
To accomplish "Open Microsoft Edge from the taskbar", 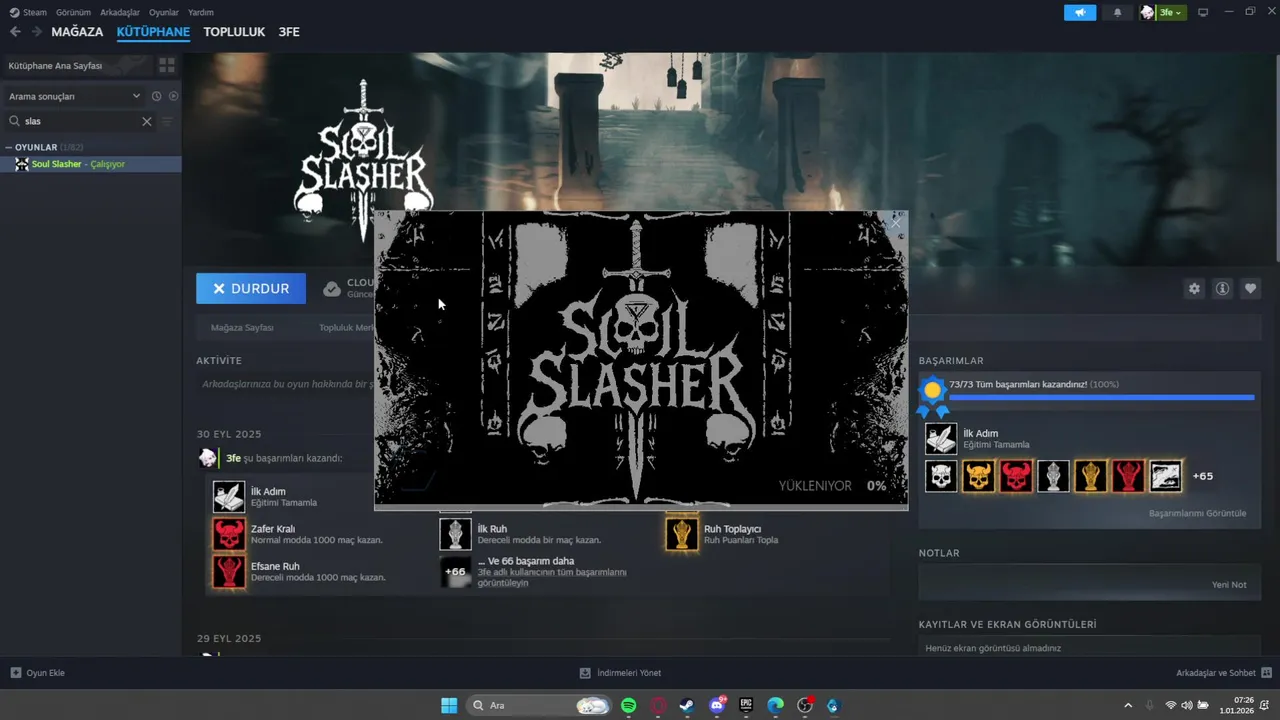I will point(775,705).
